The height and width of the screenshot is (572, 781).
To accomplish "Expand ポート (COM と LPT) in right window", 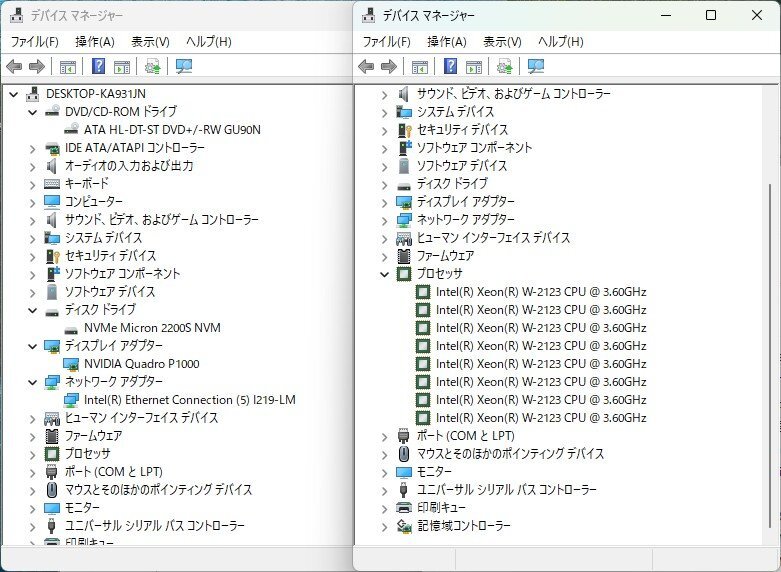I will click(385, 437).
